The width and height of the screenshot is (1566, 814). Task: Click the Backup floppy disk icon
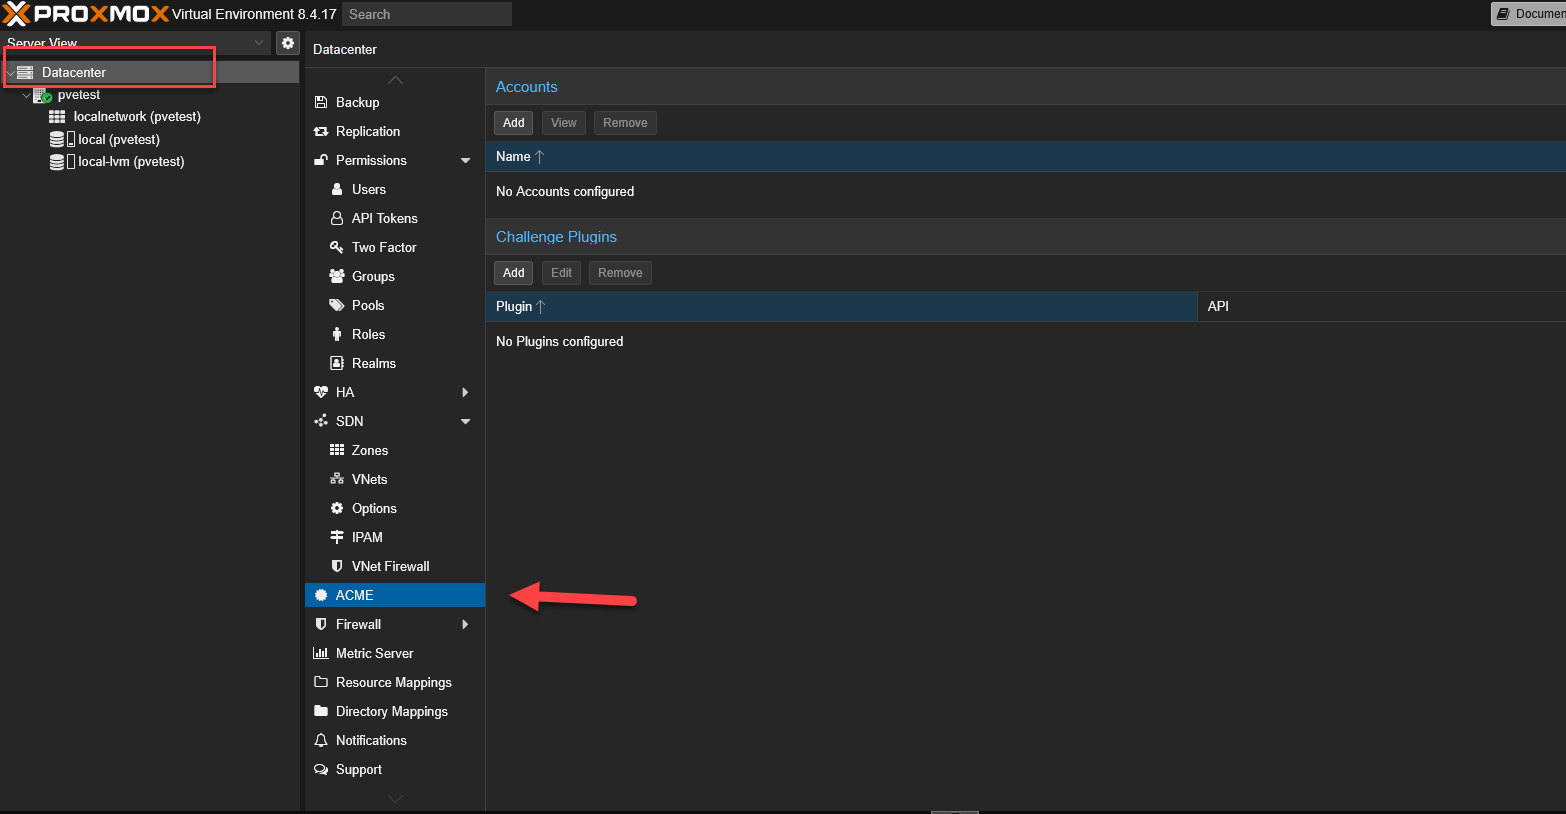(x=321, y=102)
